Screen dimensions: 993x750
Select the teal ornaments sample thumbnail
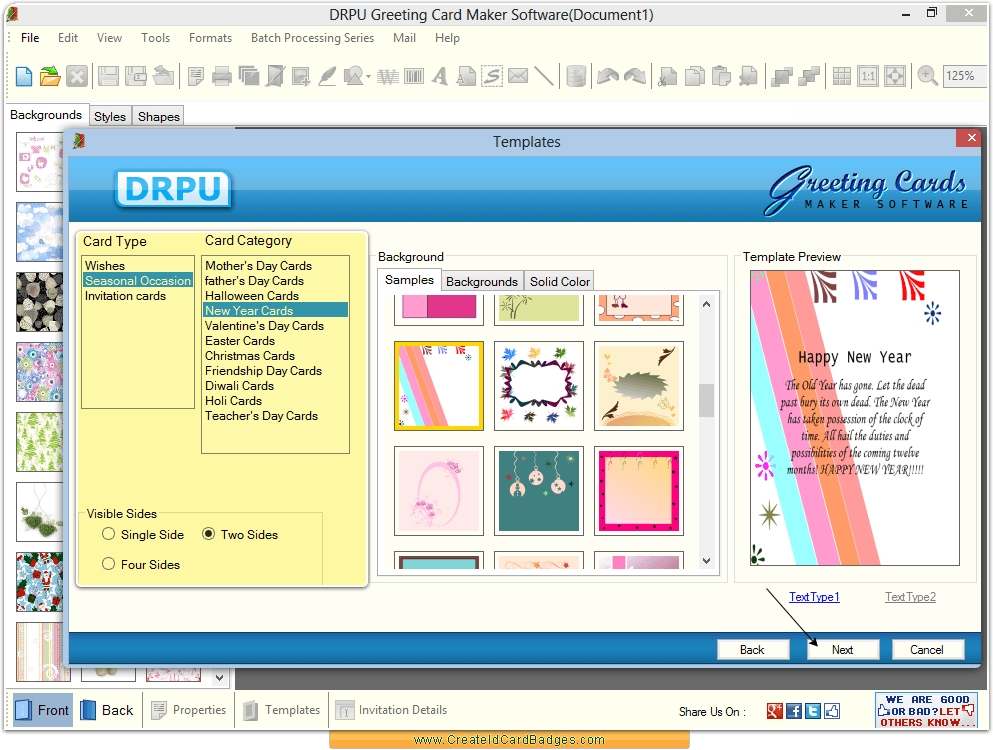[x=539, y=491]
